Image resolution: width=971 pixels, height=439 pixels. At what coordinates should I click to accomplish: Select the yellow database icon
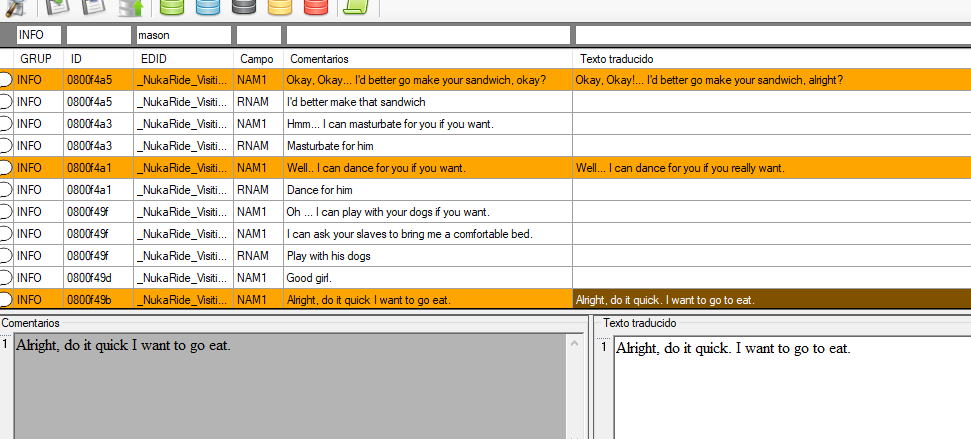pos(280,7)
